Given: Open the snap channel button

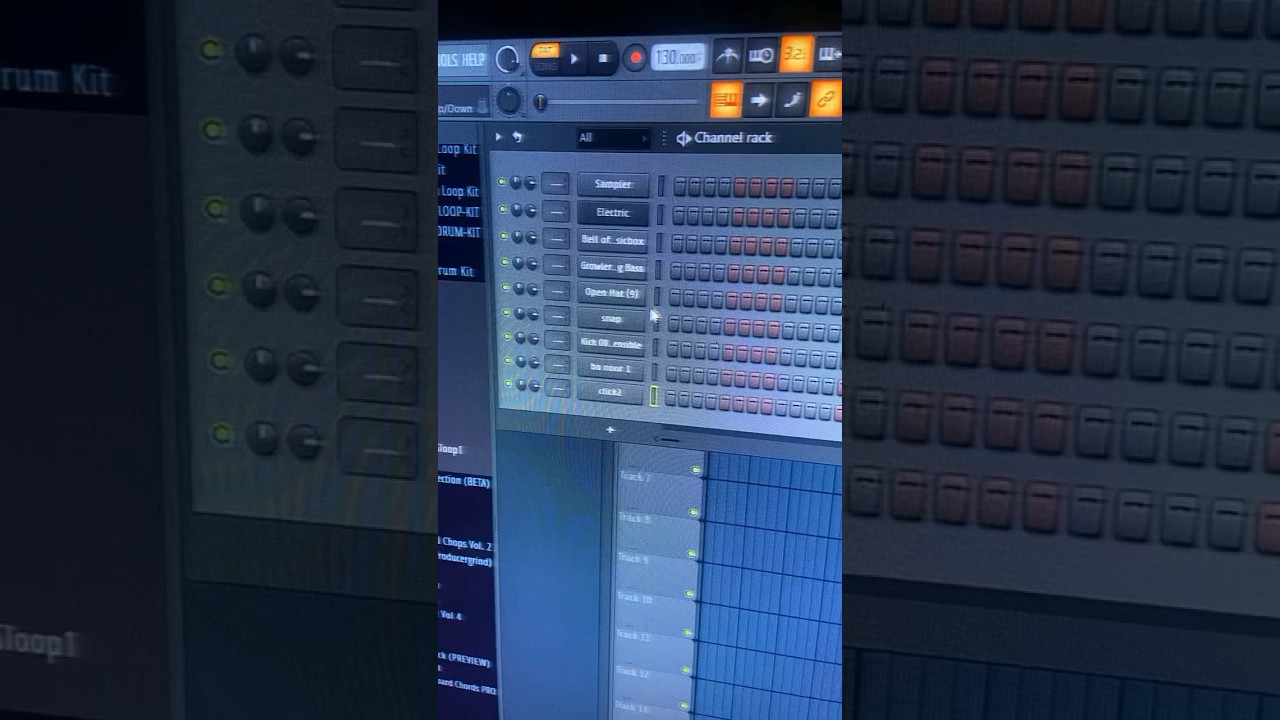Looking at the screenshot, I should point(611,319).
